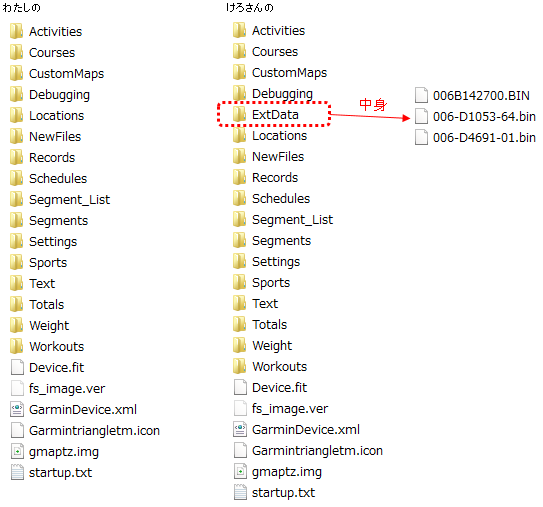Click GarminDevice.xml icon in left list

tap(17, 409)
